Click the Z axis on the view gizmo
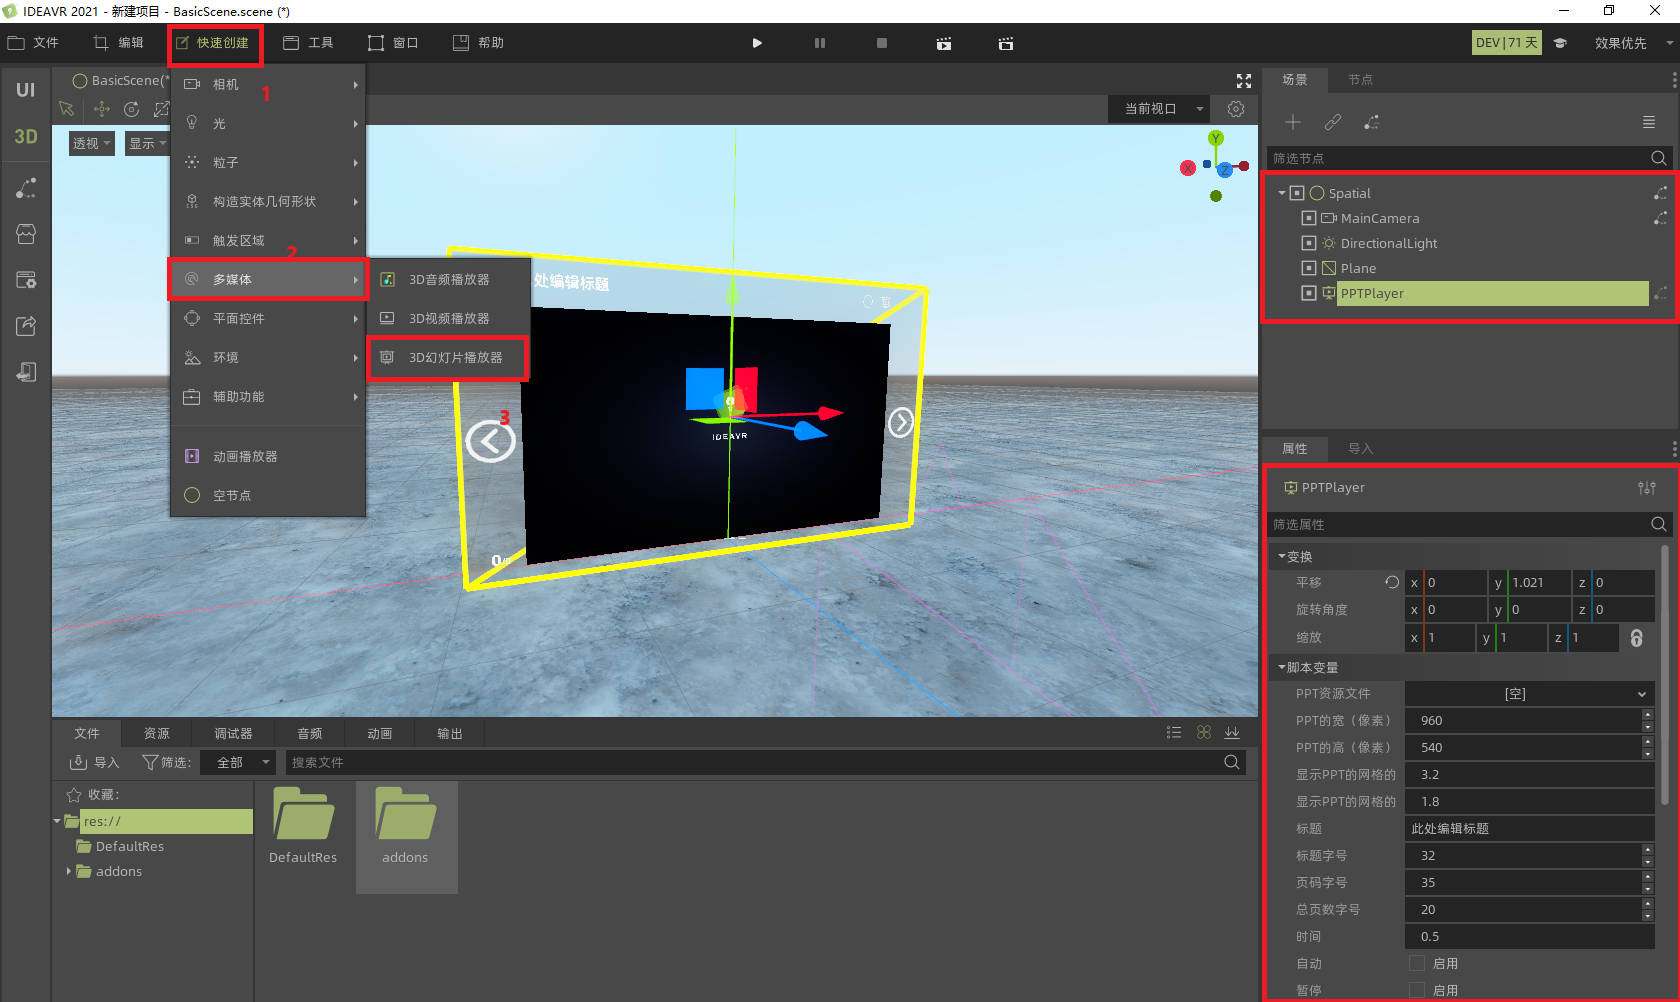 click(x=1225, y=170)
